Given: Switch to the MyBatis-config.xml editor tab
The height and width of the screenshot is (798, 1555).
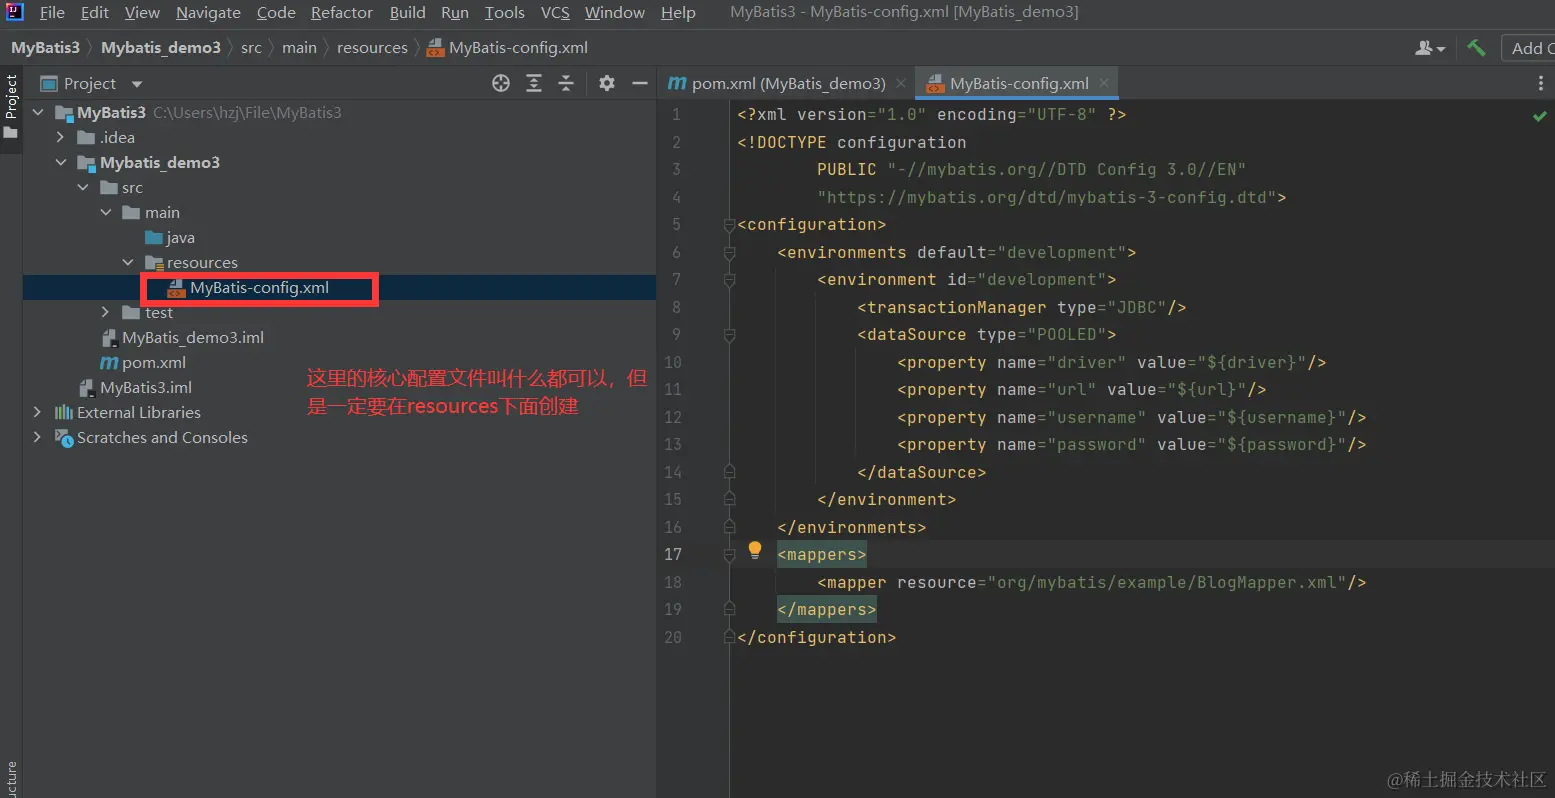Looking at the screenshot, I should click(x=1019, y=83).
